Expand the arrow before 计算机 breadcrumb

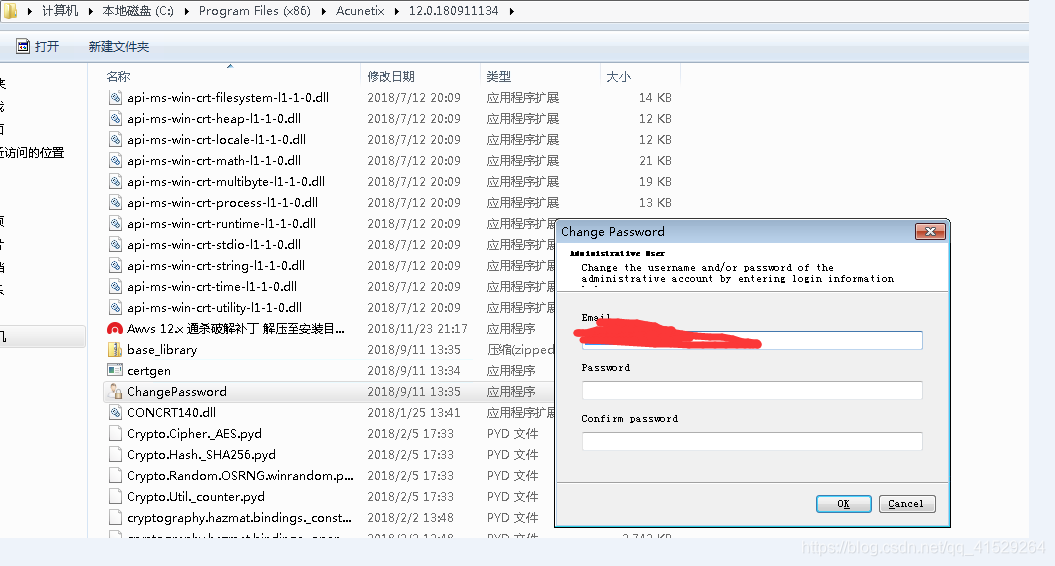(30, 11)
